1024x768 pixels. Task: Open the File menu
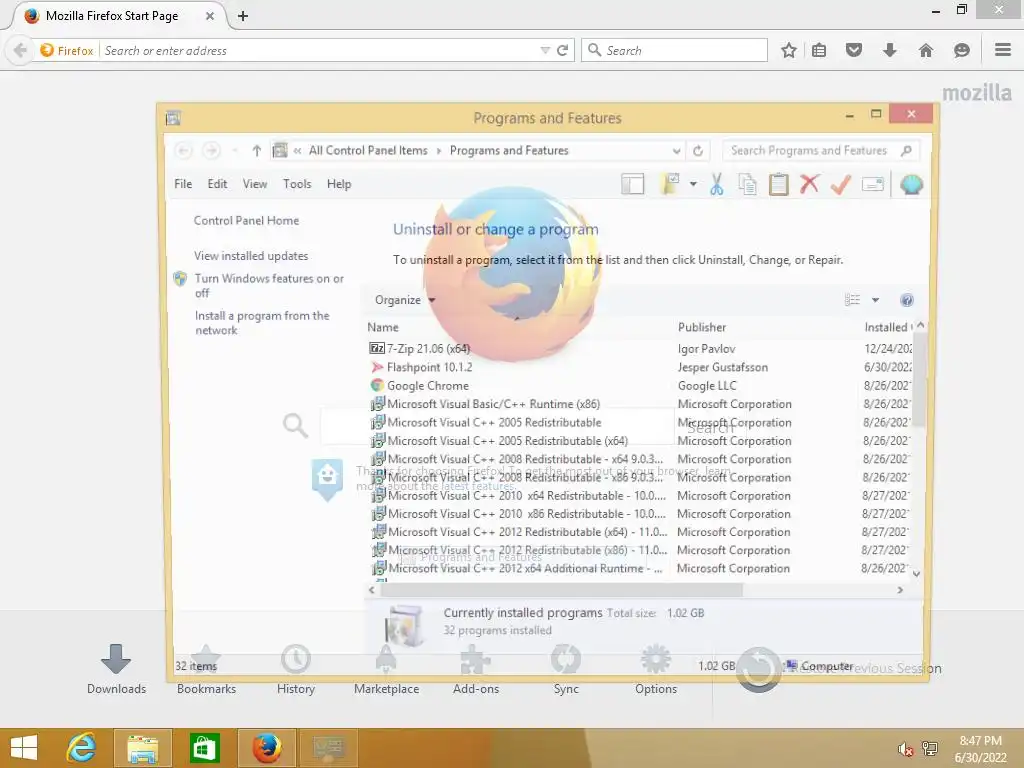pos(183,184)
